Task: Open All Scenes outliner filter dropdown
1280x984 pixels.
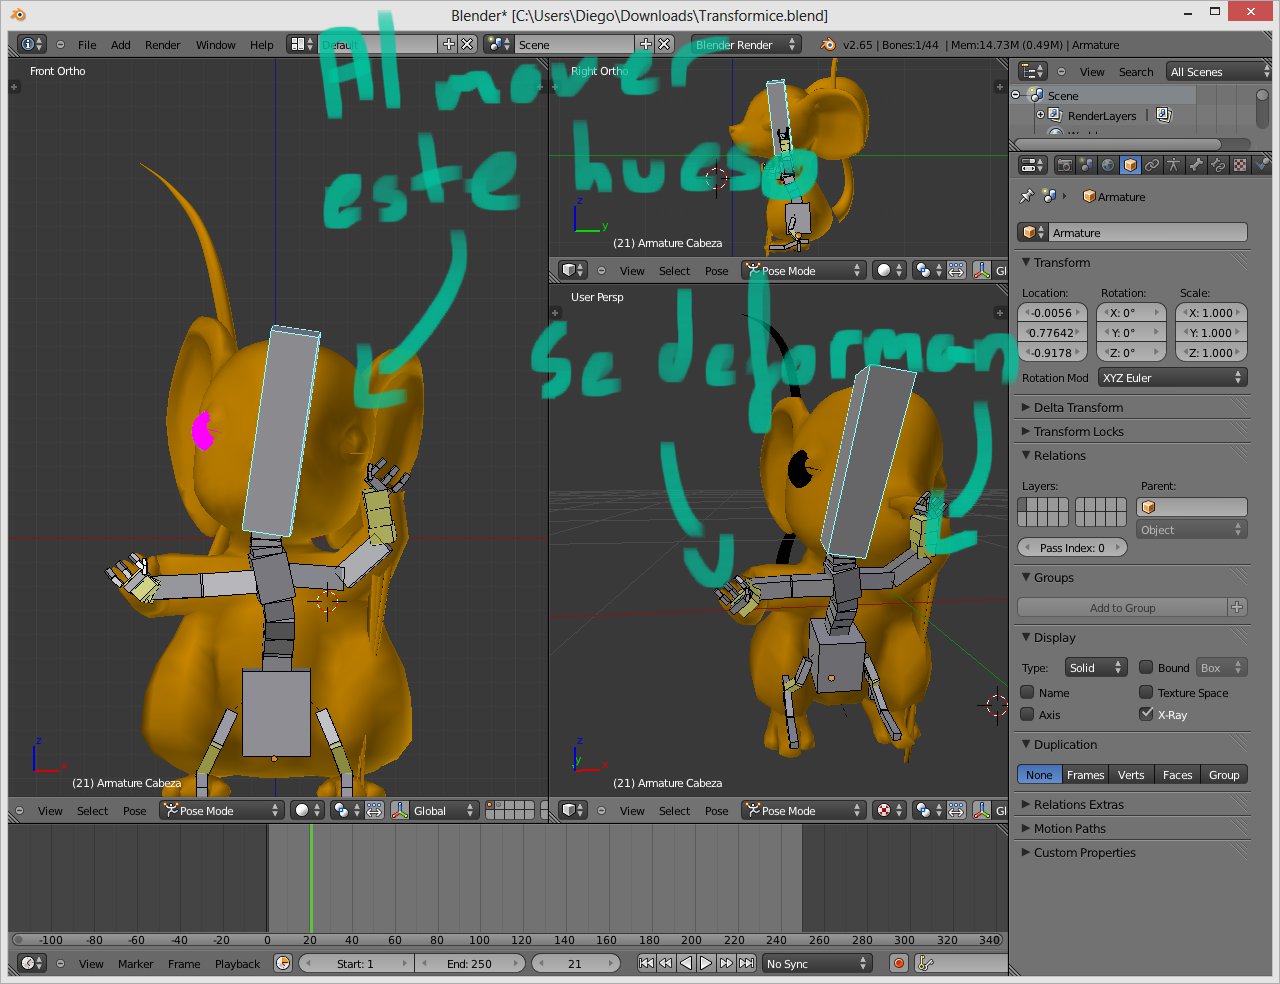Action: click(x=1218, y=71)
